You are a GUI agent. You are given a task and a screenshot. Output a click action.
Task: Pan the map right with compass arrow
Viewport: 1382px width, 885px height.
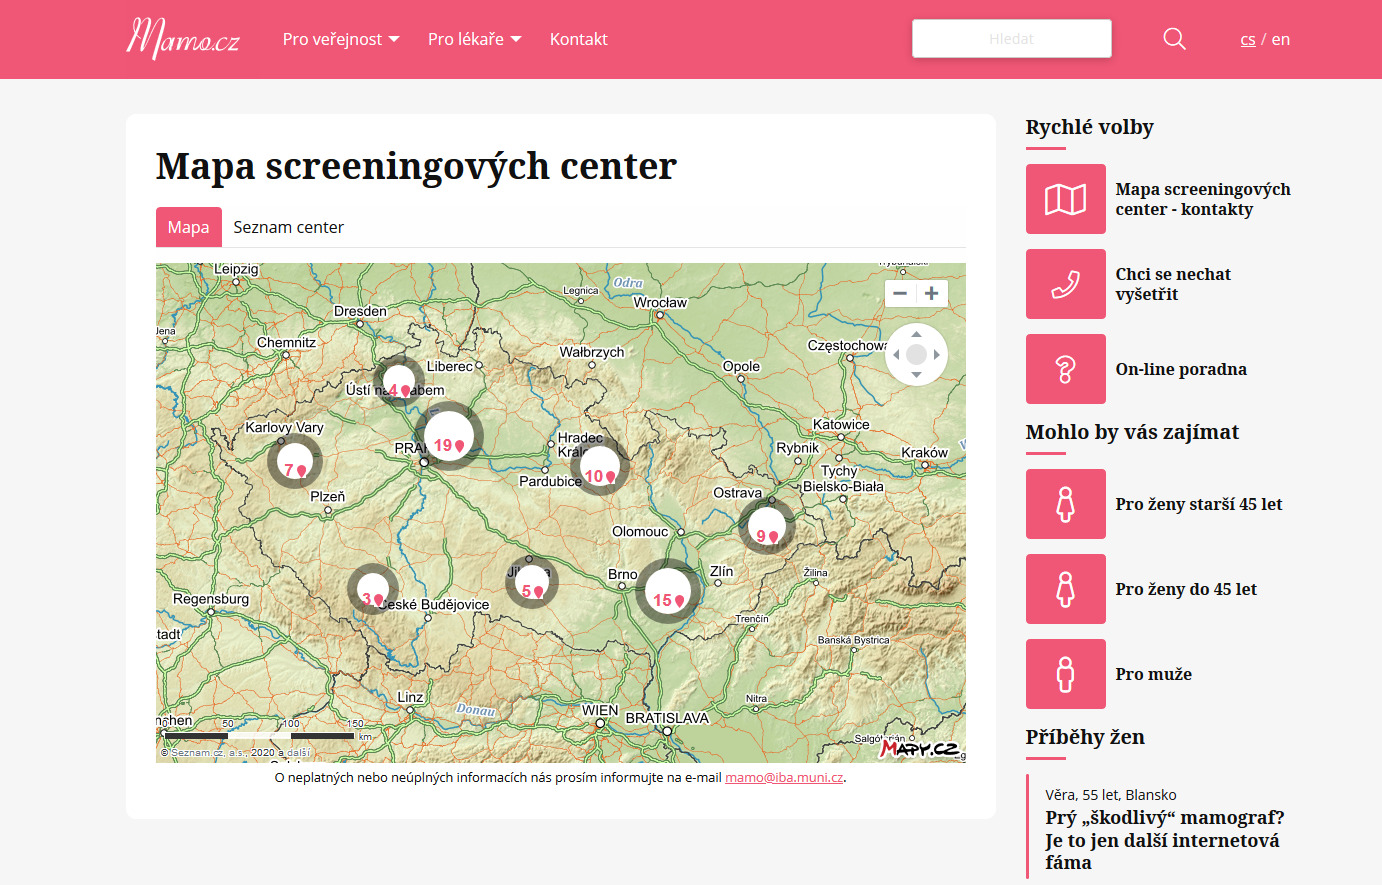[x=937, y=354]
